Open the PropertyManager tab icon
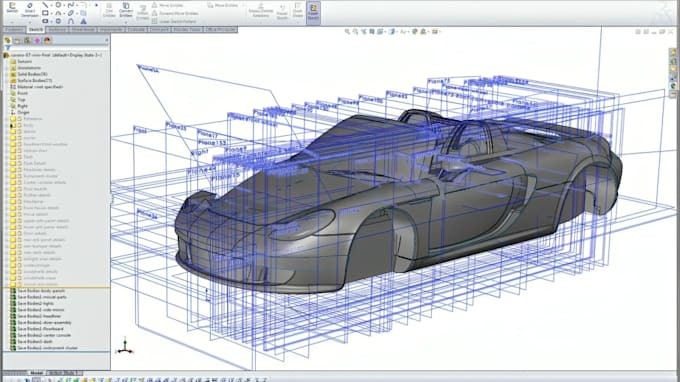 pos(17,40)
